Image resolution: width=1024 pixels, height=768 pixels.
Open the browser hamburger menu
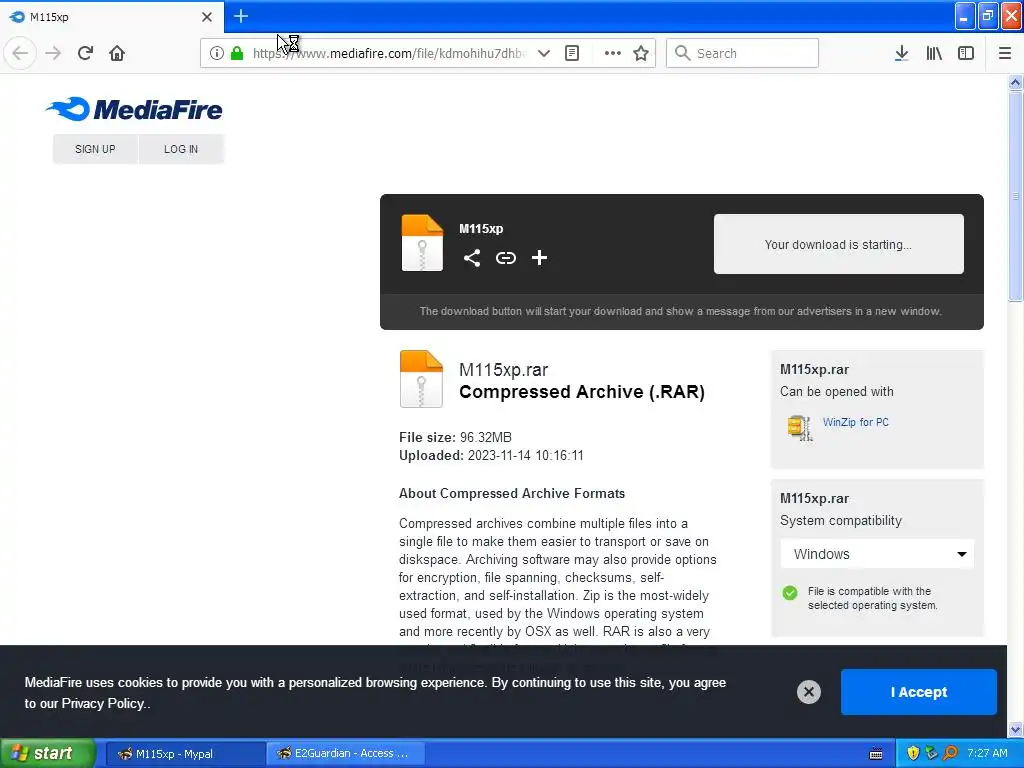(1004, 53)
